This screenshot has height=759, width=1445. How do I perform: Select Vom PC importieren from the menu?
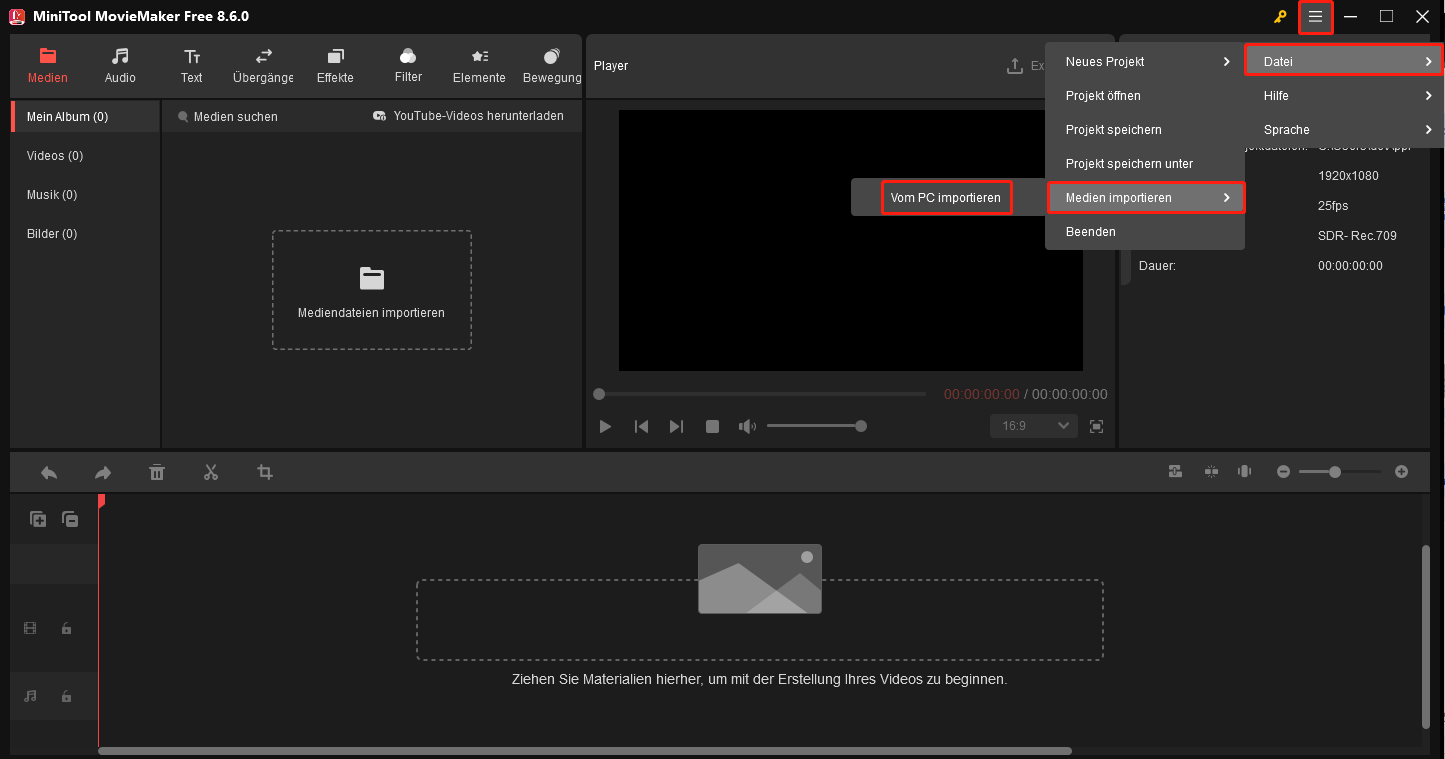point(946,197)
